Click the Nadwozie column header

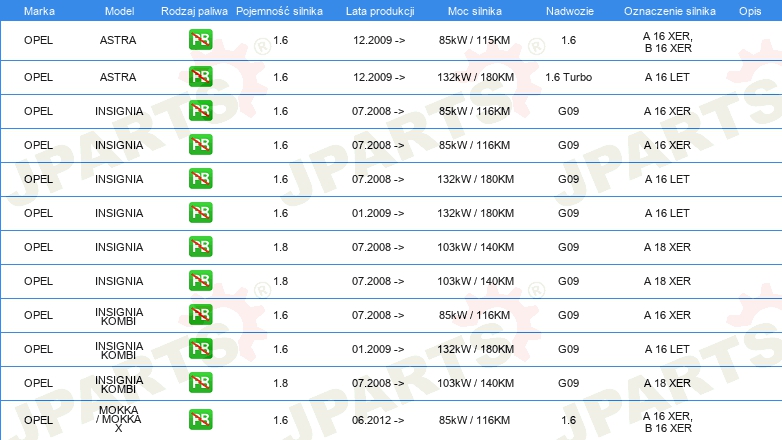point(570,11)
